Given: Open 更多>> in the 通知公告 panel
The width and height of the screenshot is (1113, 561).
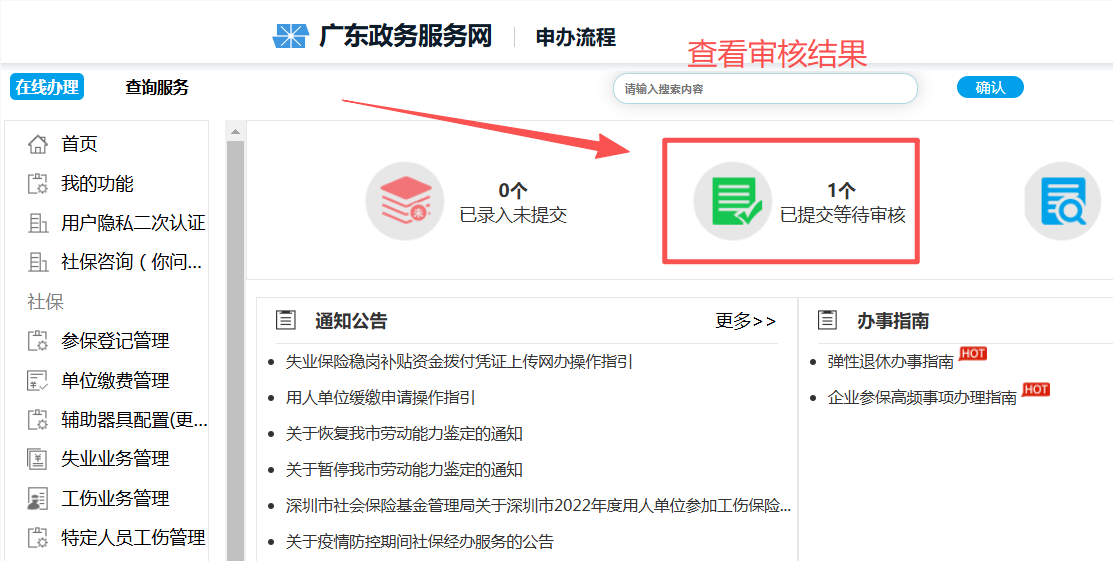Looking at the screenshot, I should [745, 321].
